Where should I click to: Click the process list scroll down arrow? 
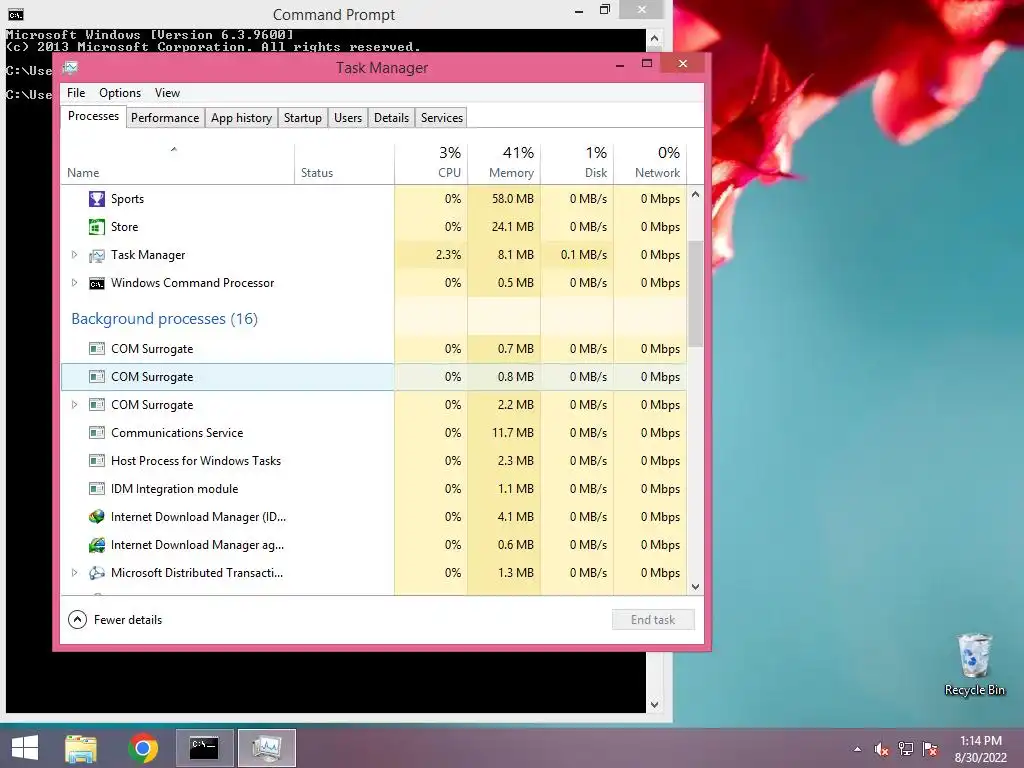(x=696, y=586)
